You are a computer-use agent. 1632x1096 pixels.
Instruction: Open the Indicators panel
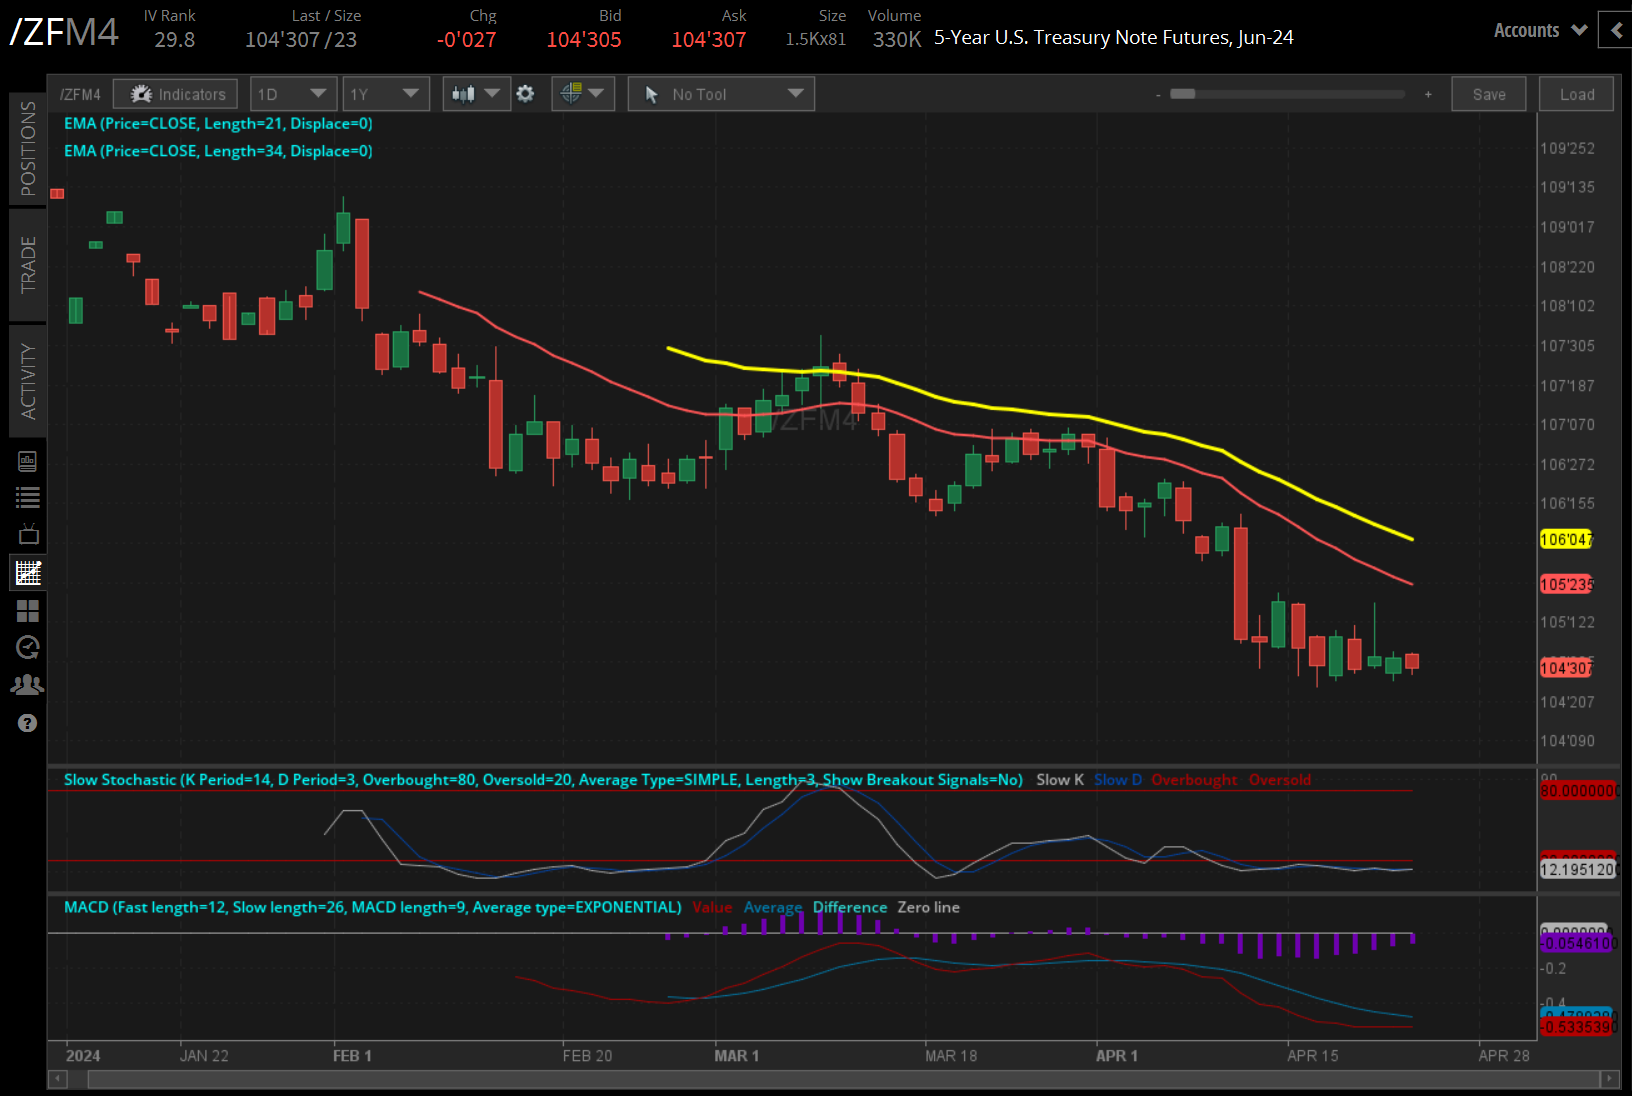(x=176, y=94)
